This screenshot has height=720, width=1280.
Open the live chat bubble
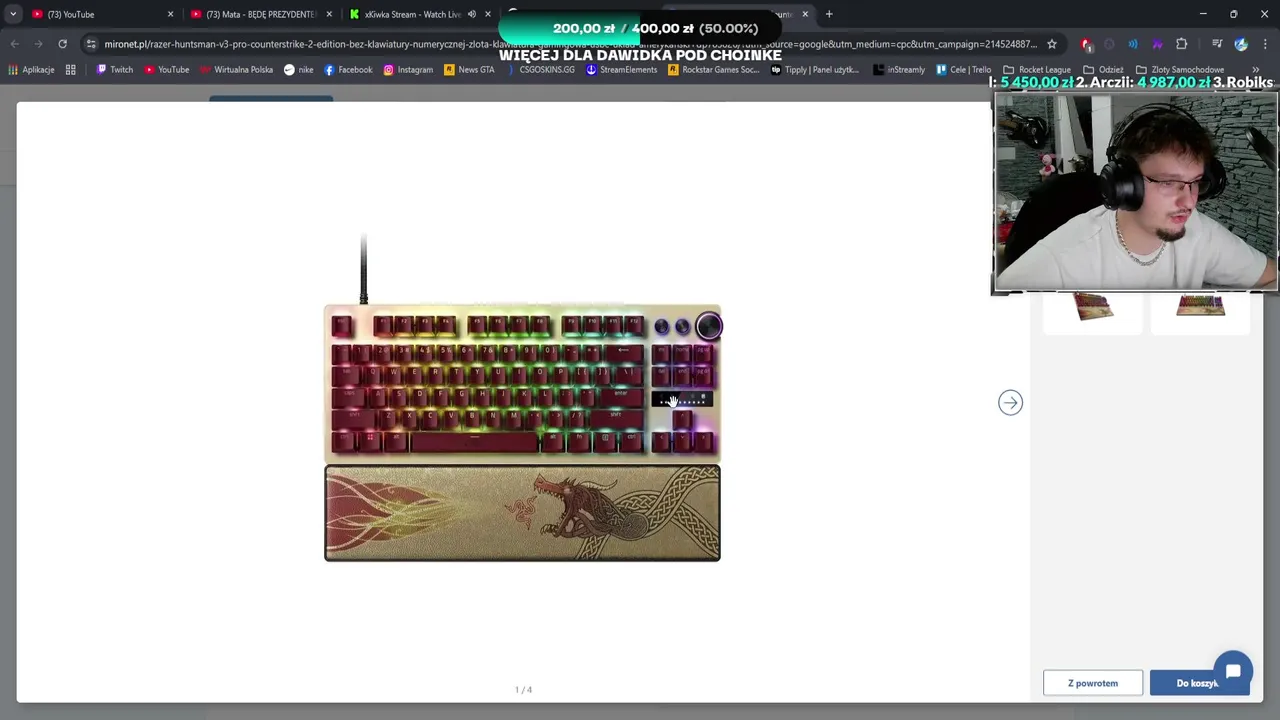[x=1233, y=671]
